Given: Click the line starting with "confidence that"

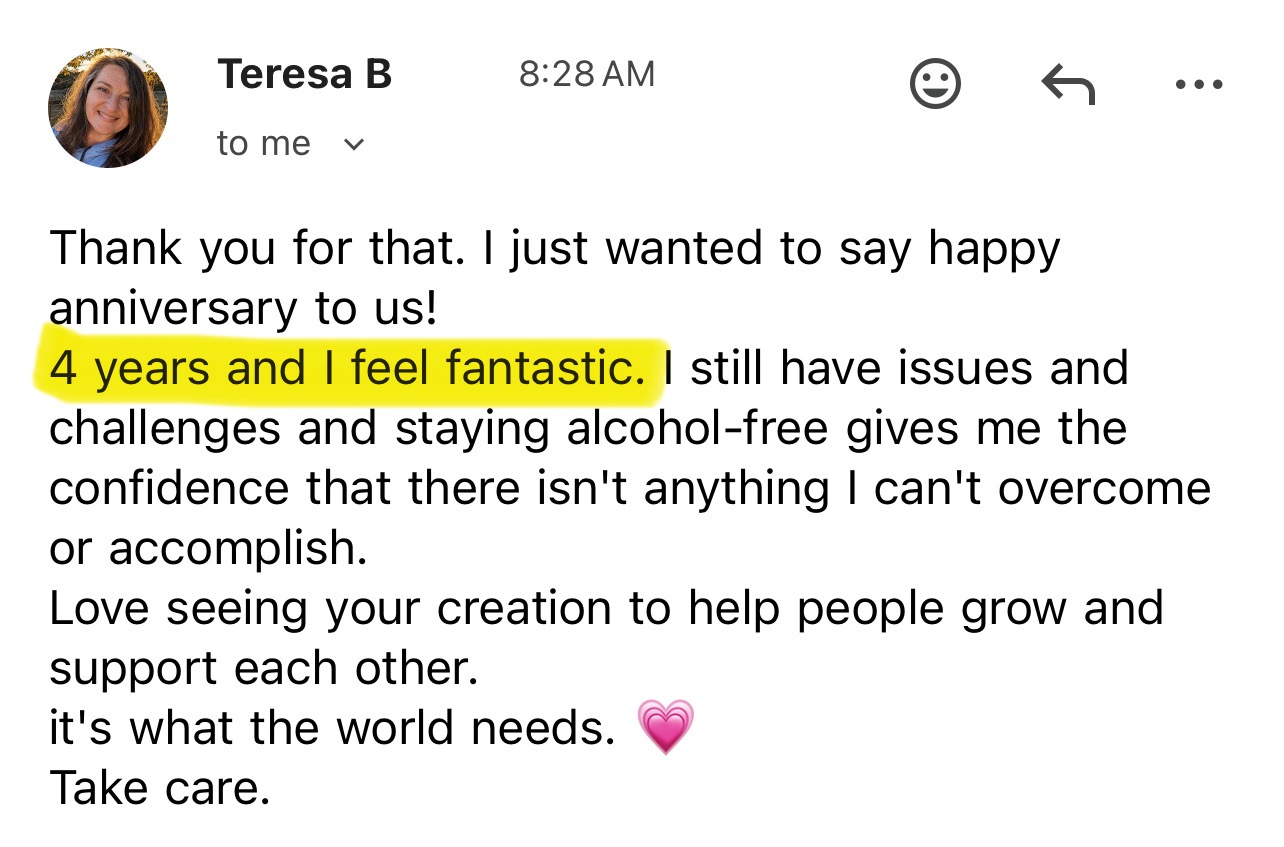Looking at the screenshot, I should point(629,488).
